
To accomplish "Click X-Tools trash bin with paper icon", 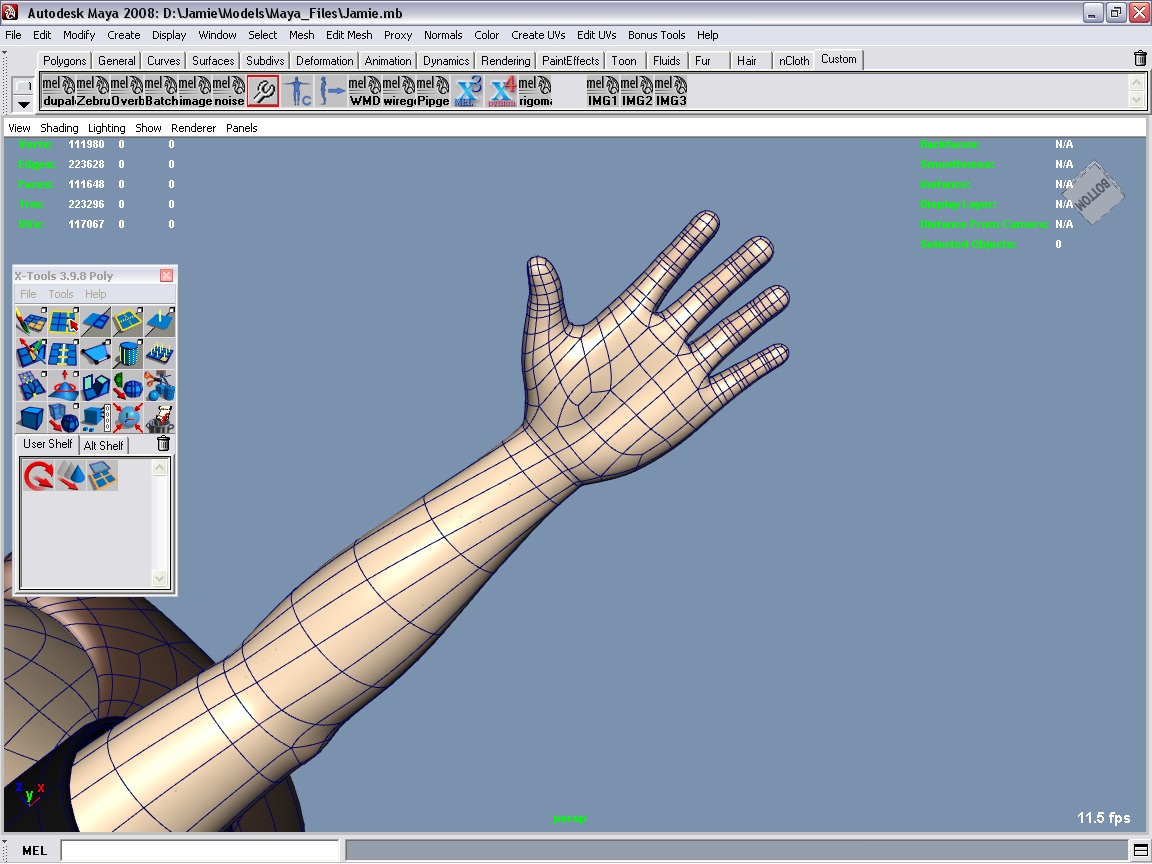I will click(x=159, y=418).
